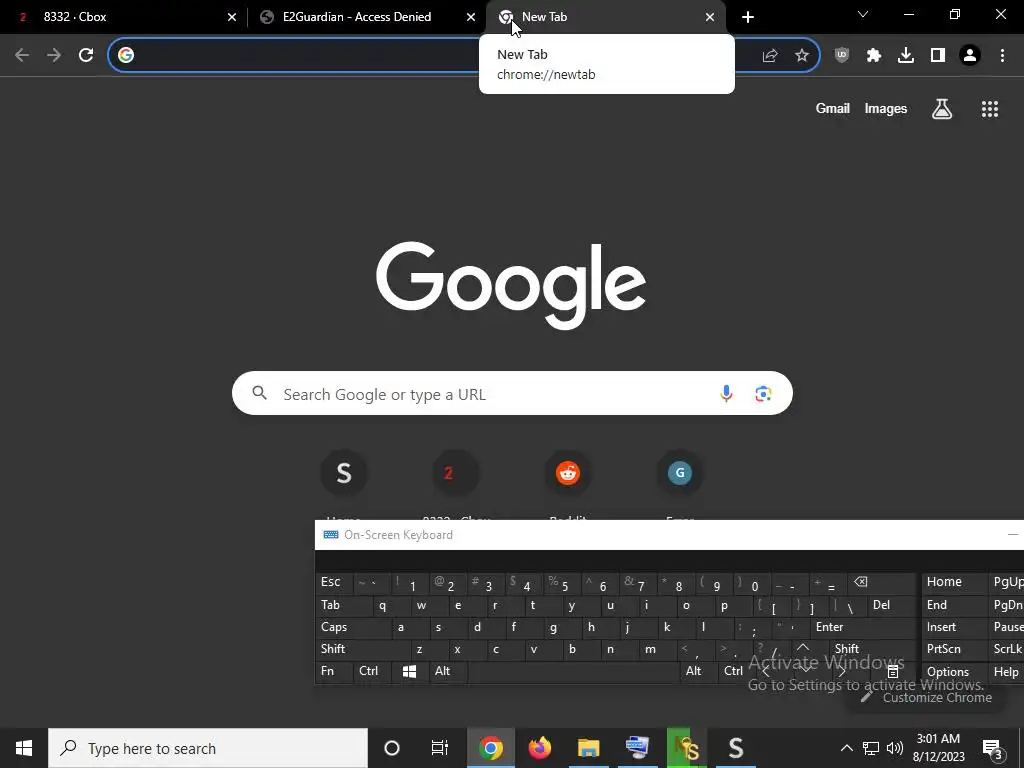
Task: Click the Del key on On-Screen Keyboard
Action: point(891,605)
